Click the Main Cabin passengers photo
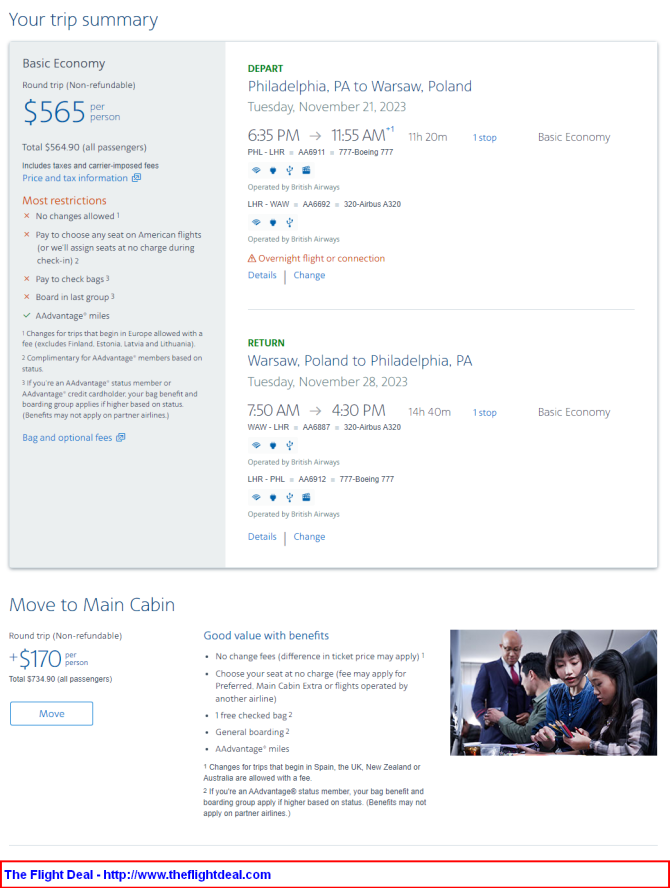The width and height of the screenshot is (670, 888). click(553, 693)
